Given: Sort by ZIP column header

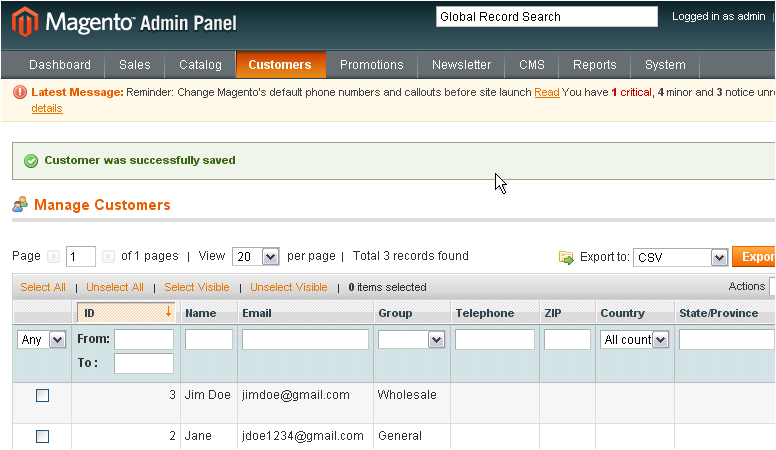Looking at the screenshot, I should click(x=553, y=313).
